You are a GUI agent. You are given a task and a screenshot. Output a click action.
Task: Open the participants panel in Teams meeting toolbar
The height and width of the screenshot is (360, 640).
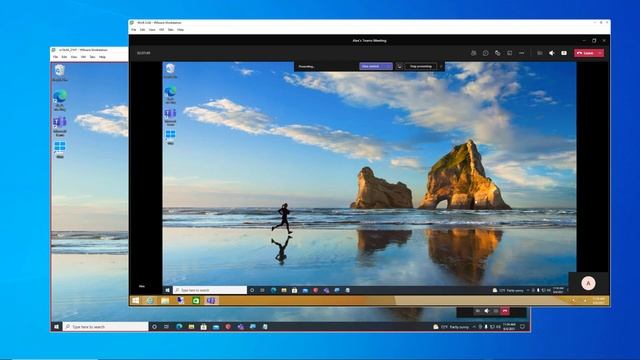pos(473,53)
